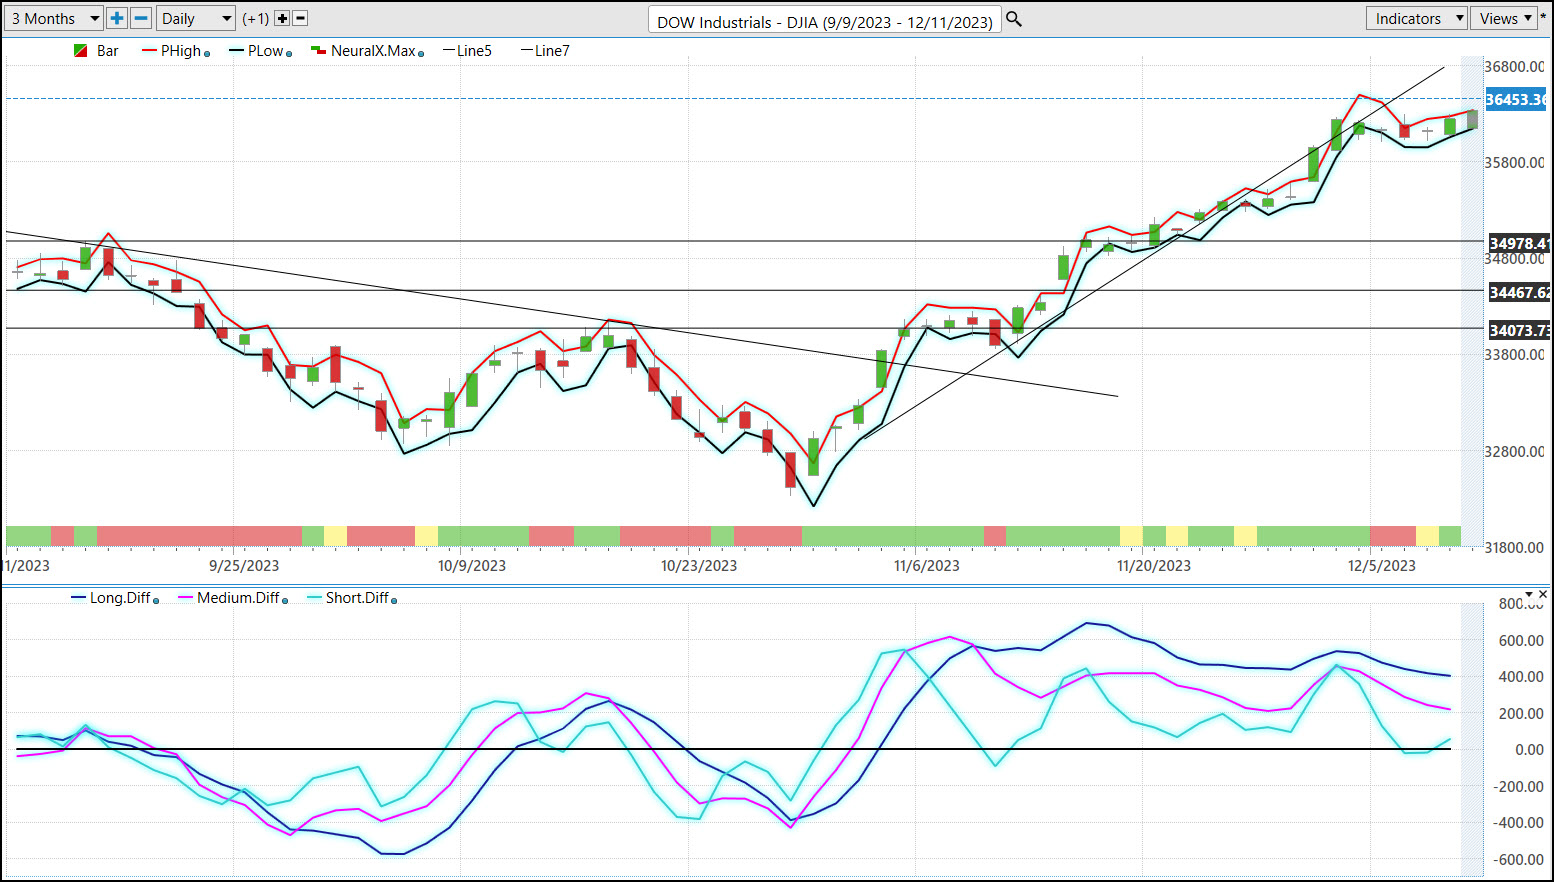Click the -200.00 indicator axis label
1554x882 pixels.
click(1519, 787)
